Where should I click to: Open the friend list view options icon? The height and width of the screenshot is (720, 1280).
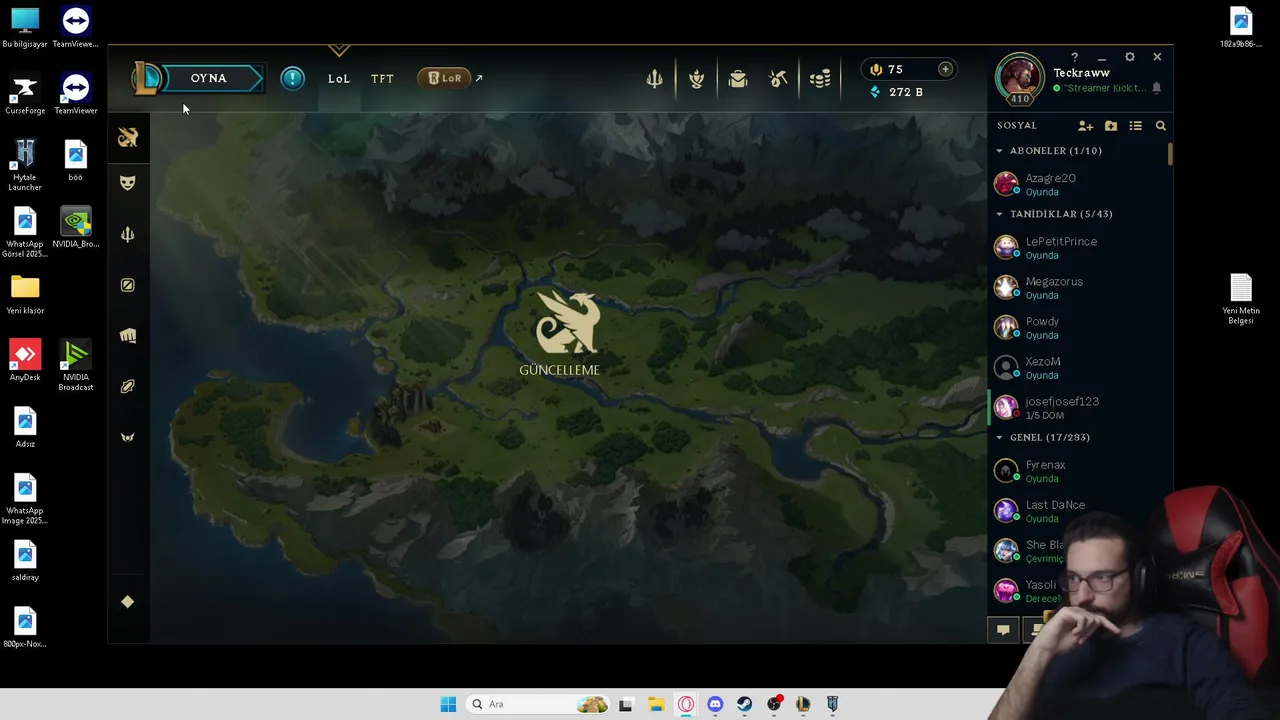point(1135,126)
